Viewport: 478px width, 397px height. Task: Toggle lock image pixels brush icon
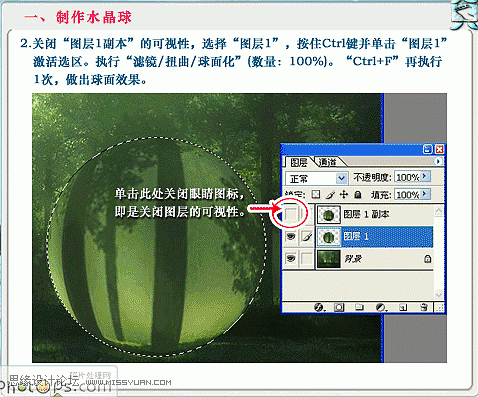click(330, 195)
